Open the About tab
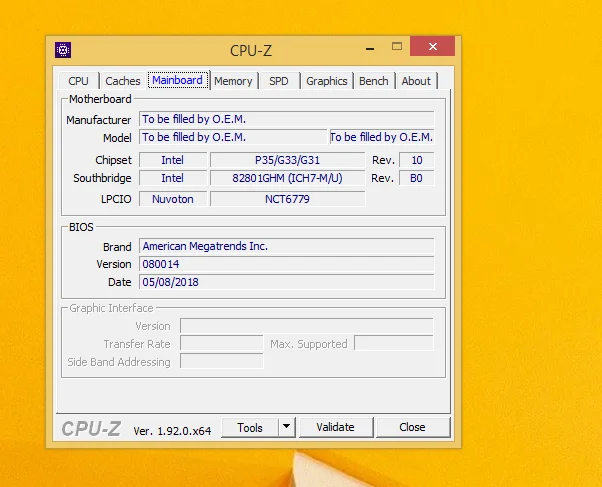This screenshot has width=602, height=487. click(416, 81)
